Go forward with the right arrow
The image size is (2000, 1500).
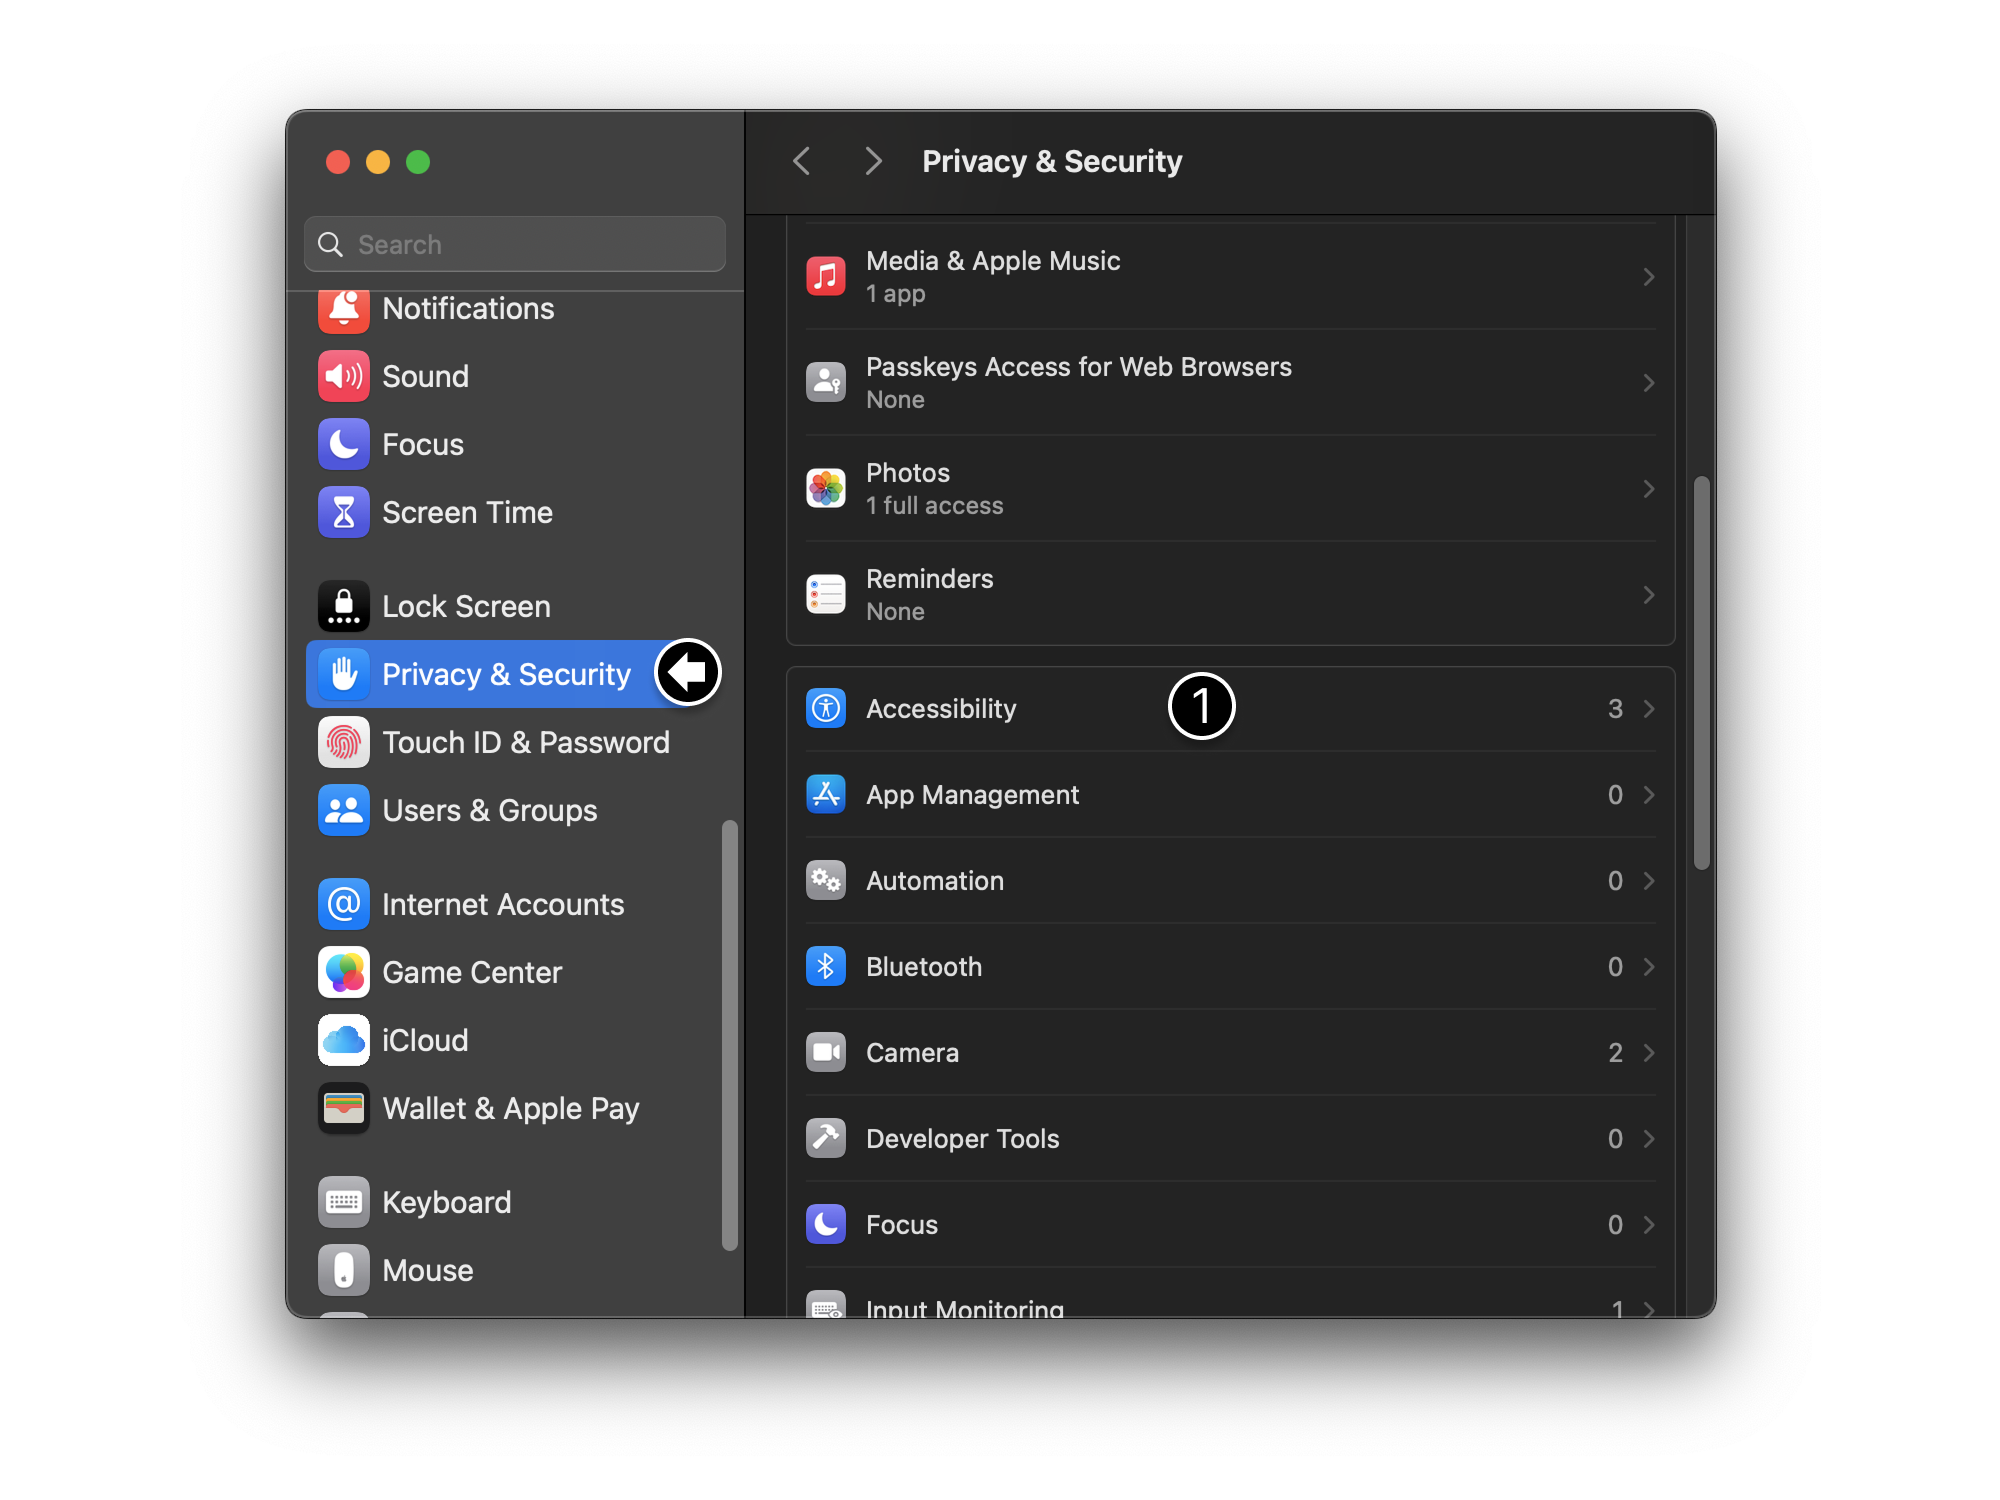[x=873, y=161]
